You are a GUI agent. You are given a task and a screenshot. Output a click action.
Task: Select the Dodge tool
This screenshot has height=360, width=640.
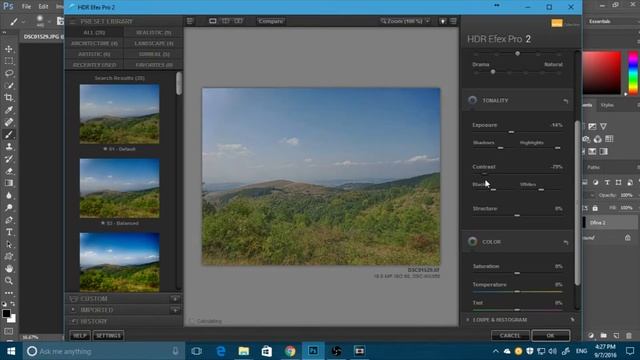[9, 208]
